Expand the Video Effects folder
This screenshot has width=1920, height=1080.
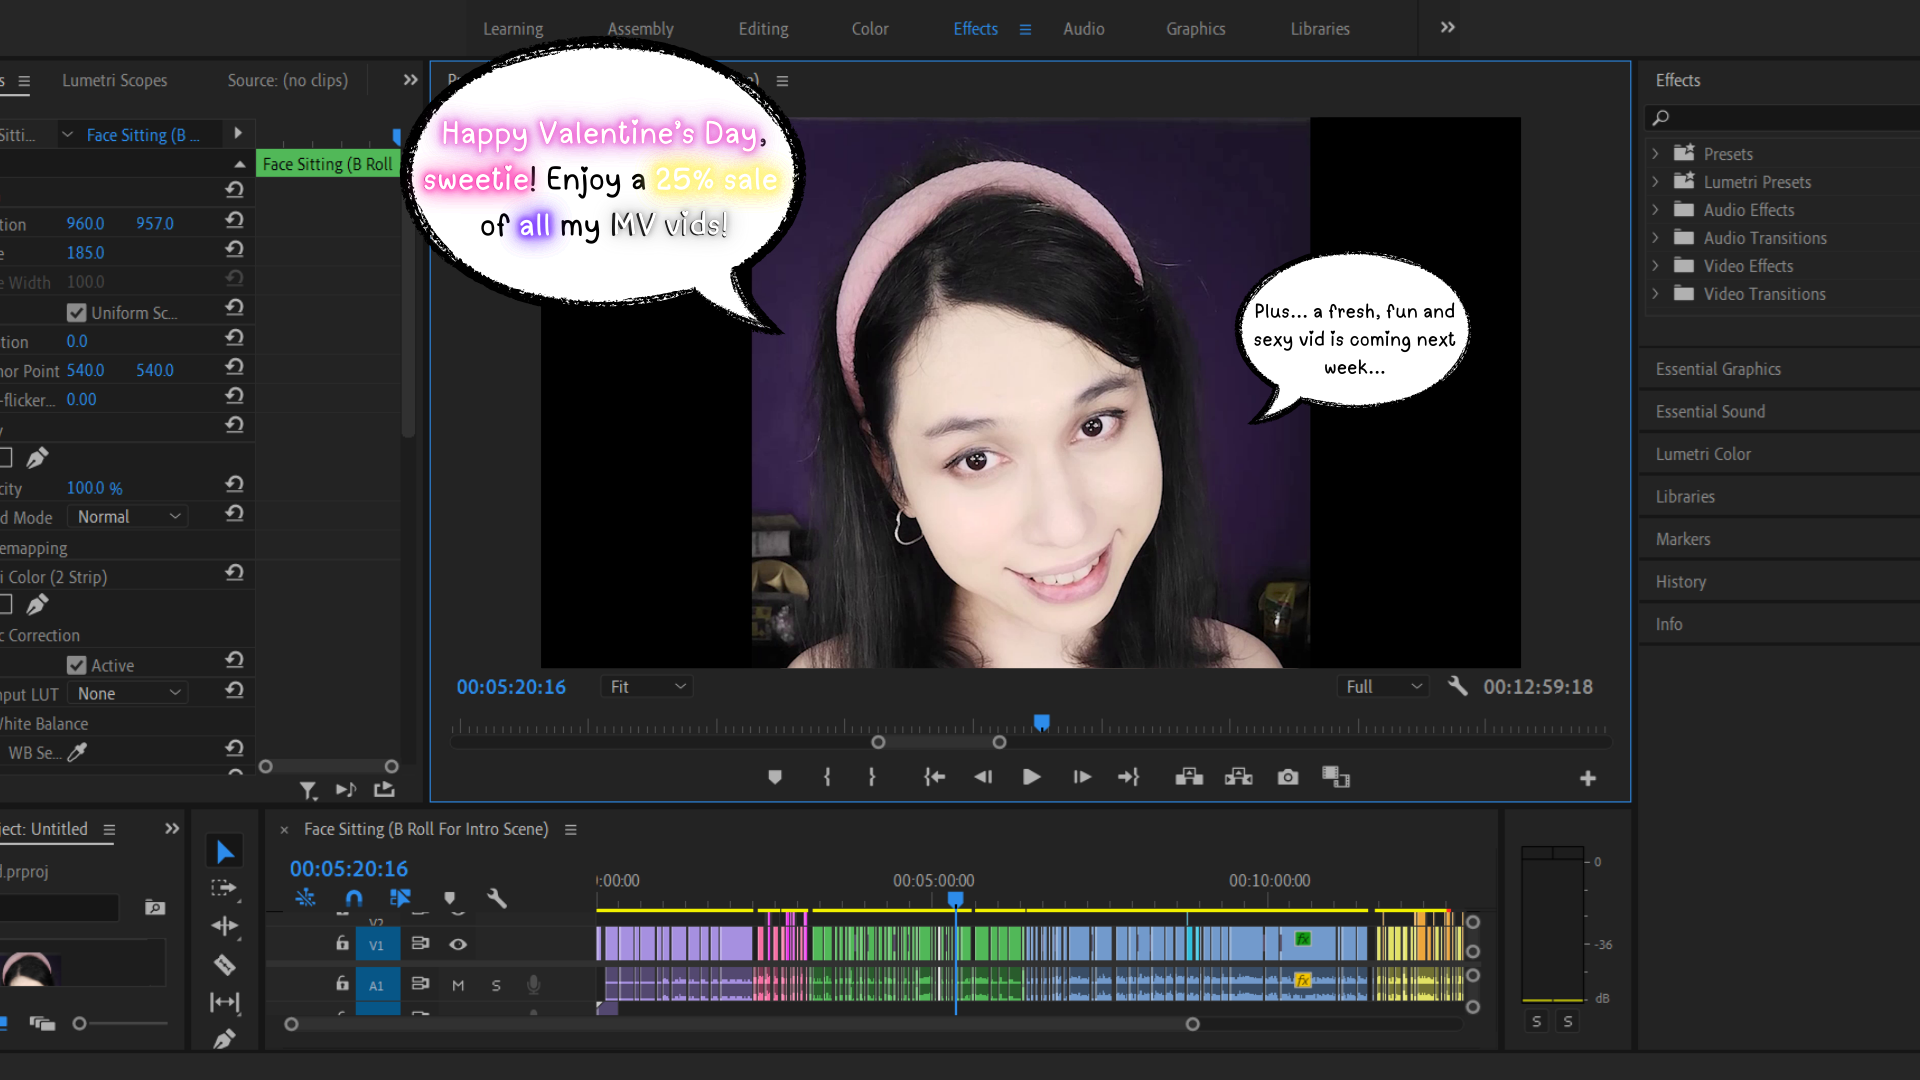click(1655, 266)
